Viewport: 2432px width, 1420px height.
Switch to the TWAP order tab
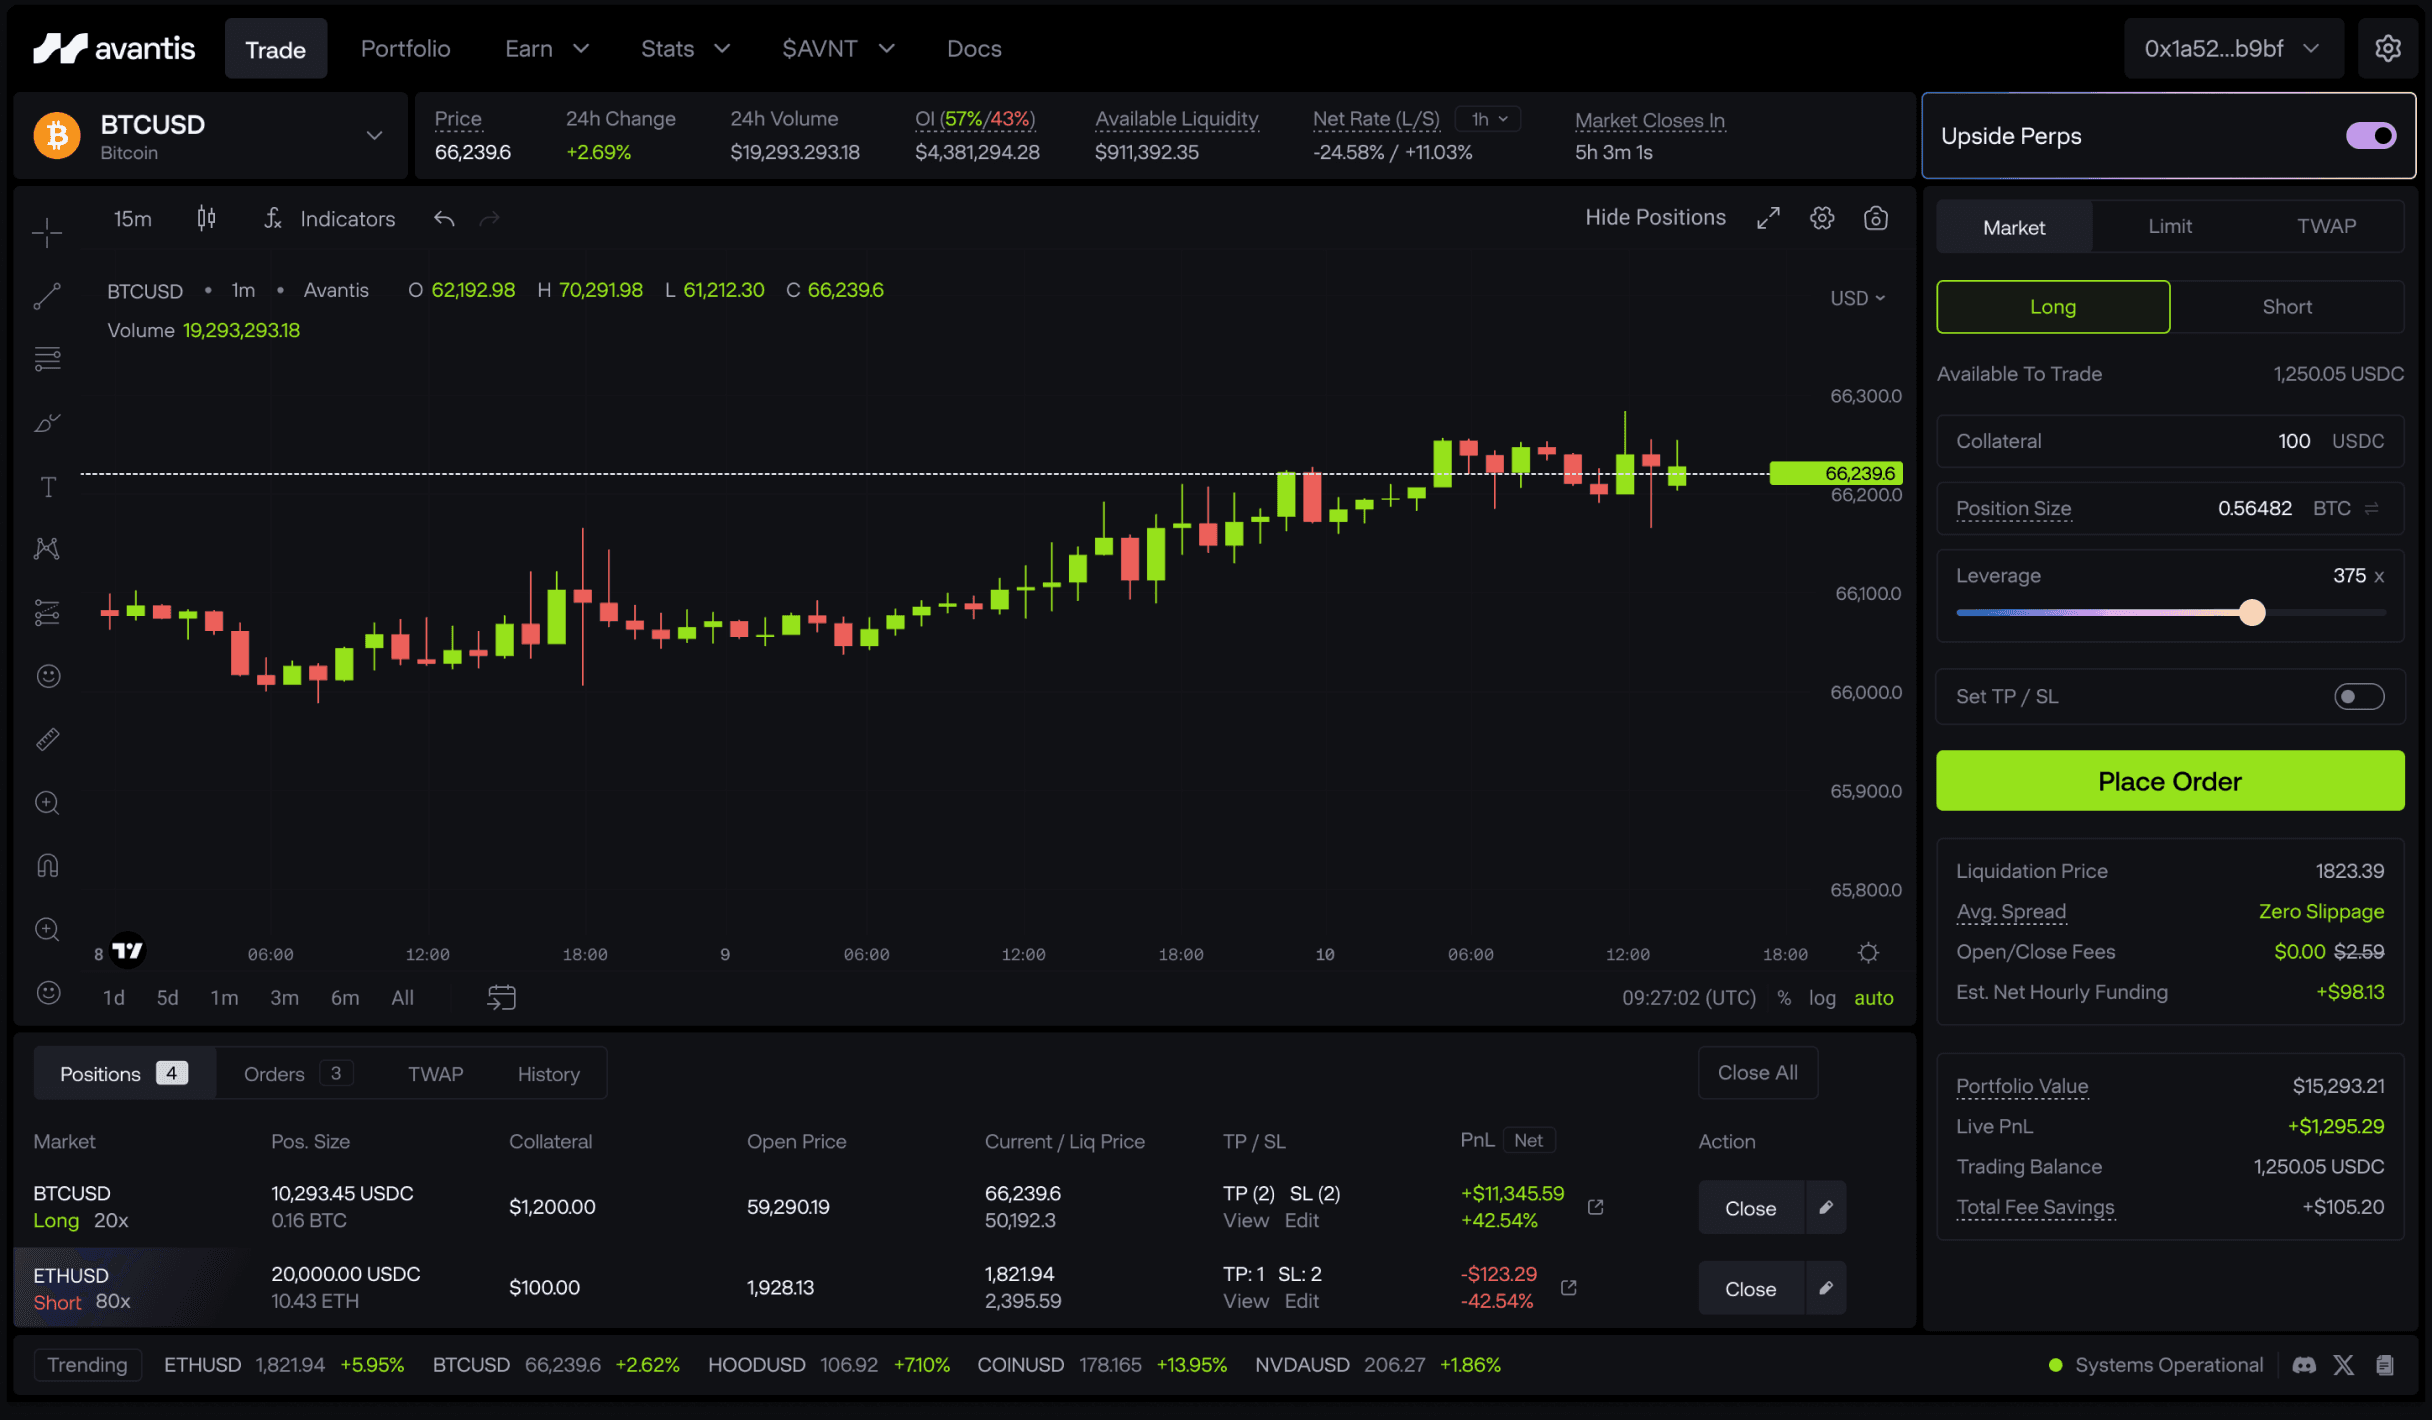click(x=2326, y=227)
